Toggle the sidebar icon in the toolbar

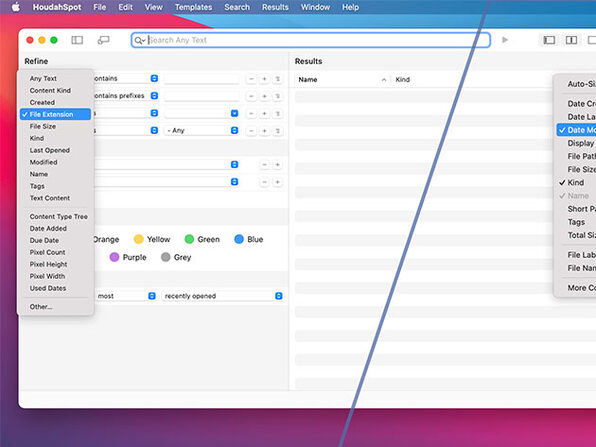pyautogui.click(x=77, y=40)
